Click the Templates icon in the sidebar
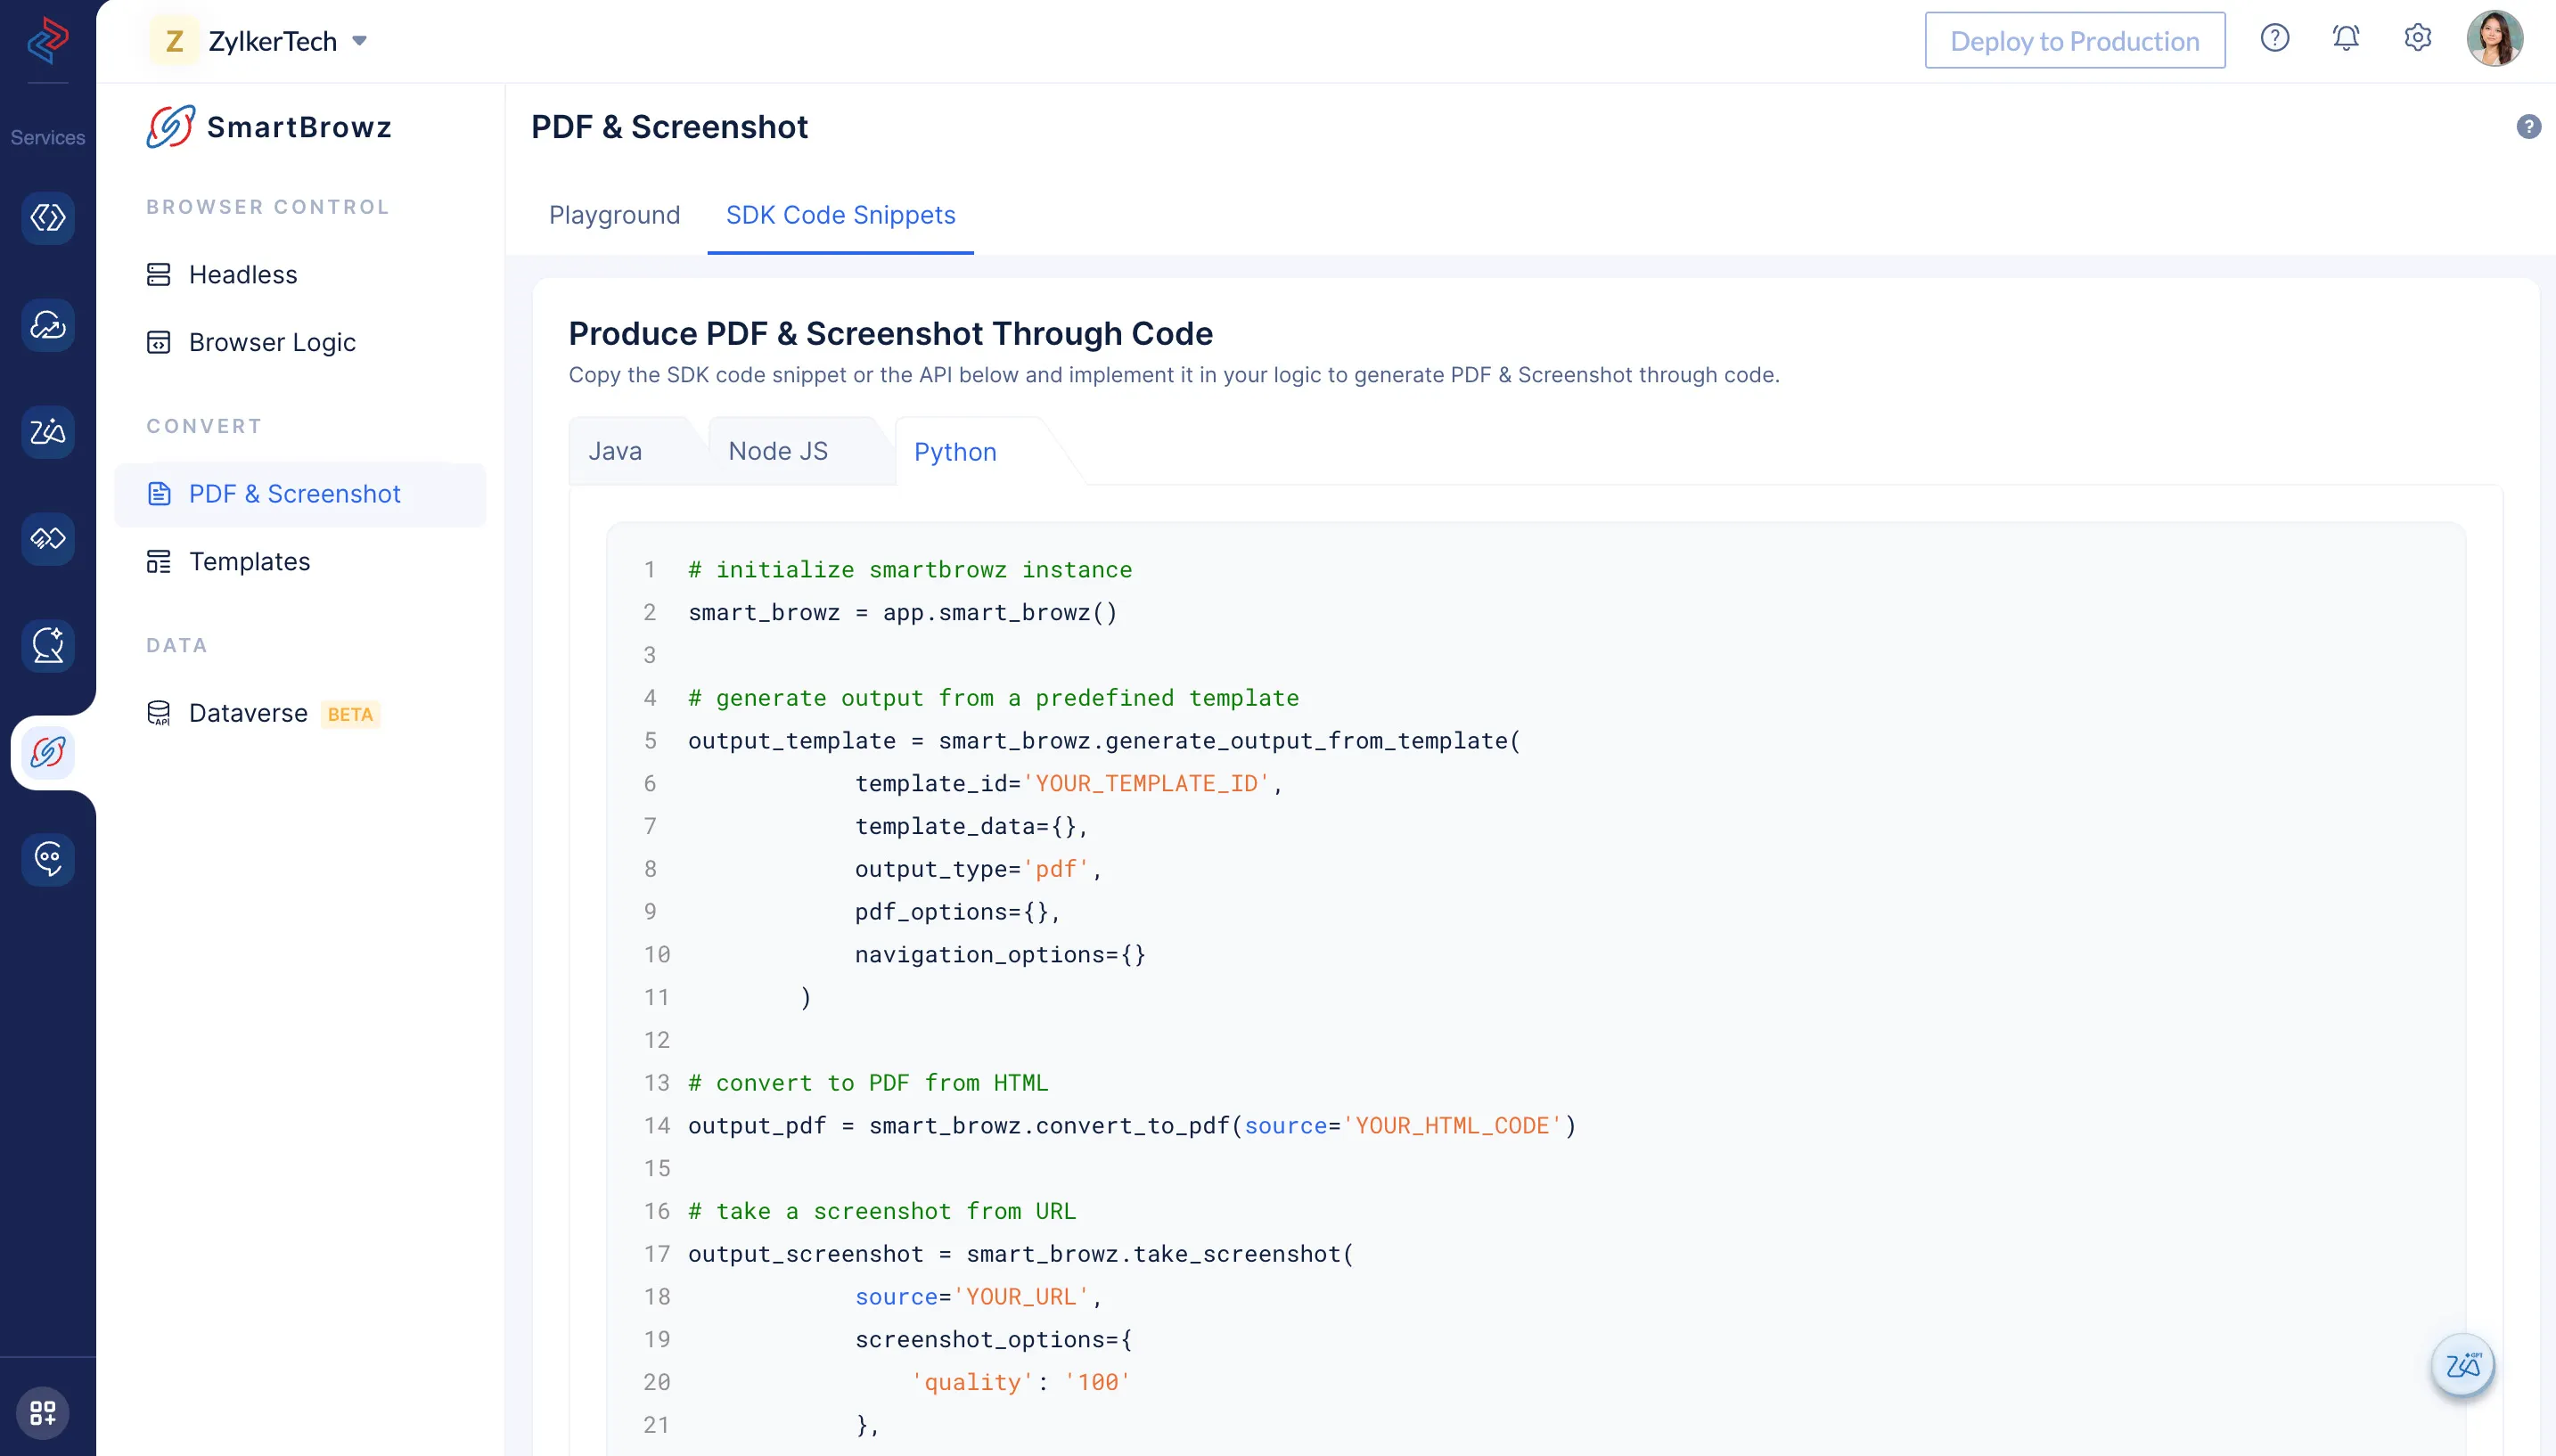2556x1456 pixels. [x=159, y=562]
